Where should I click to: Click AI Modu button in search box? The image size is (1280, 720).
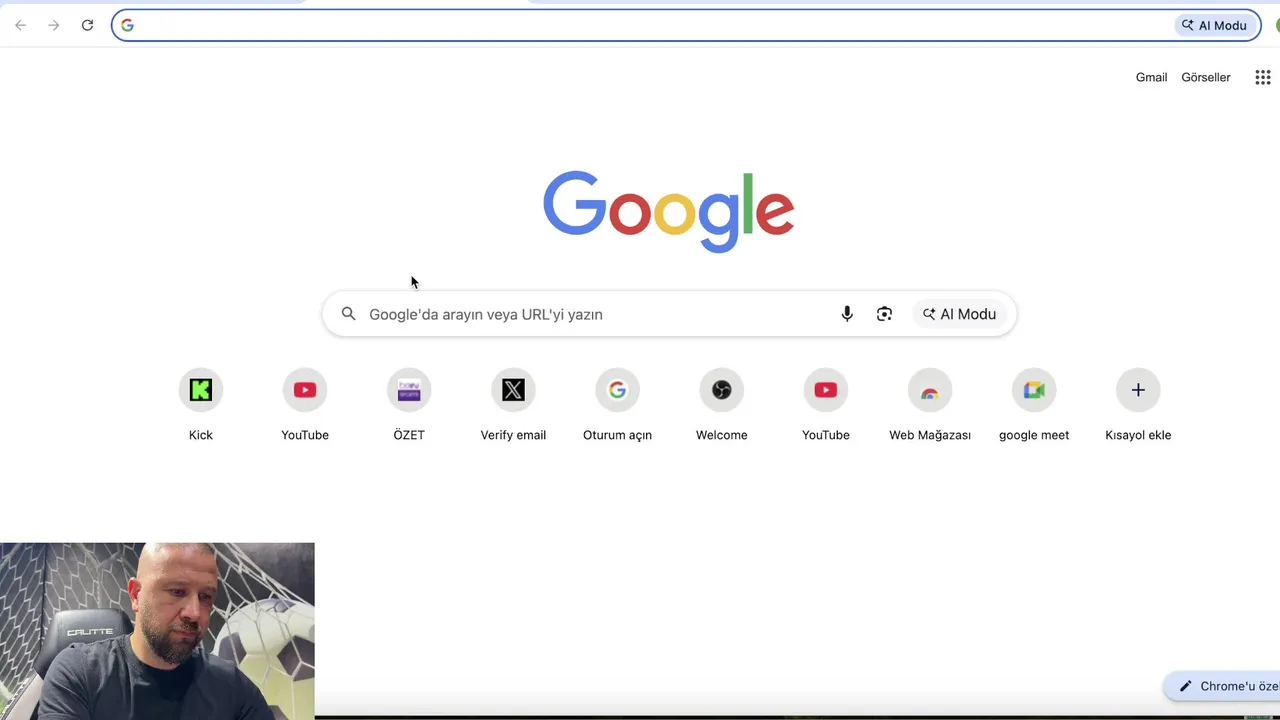pos(959,314)
